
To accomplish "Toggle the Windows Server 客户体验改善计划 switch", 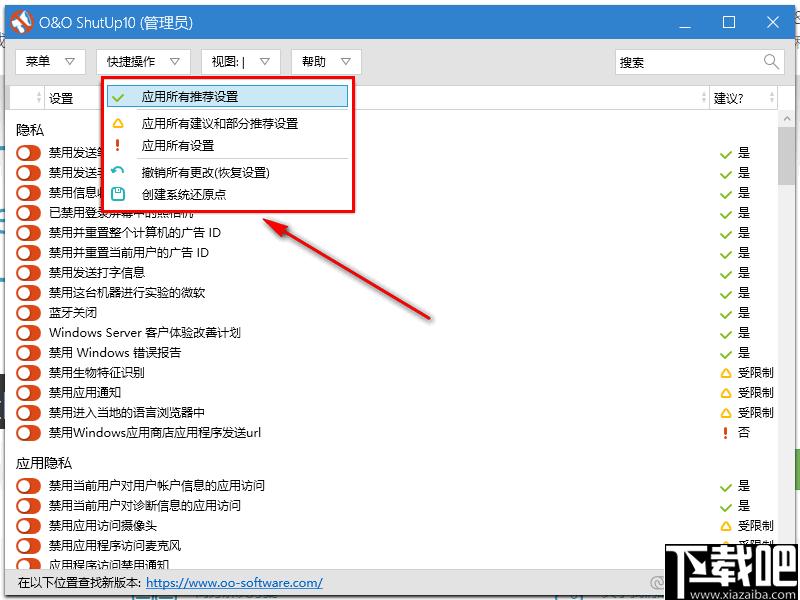I will point(28,333).
